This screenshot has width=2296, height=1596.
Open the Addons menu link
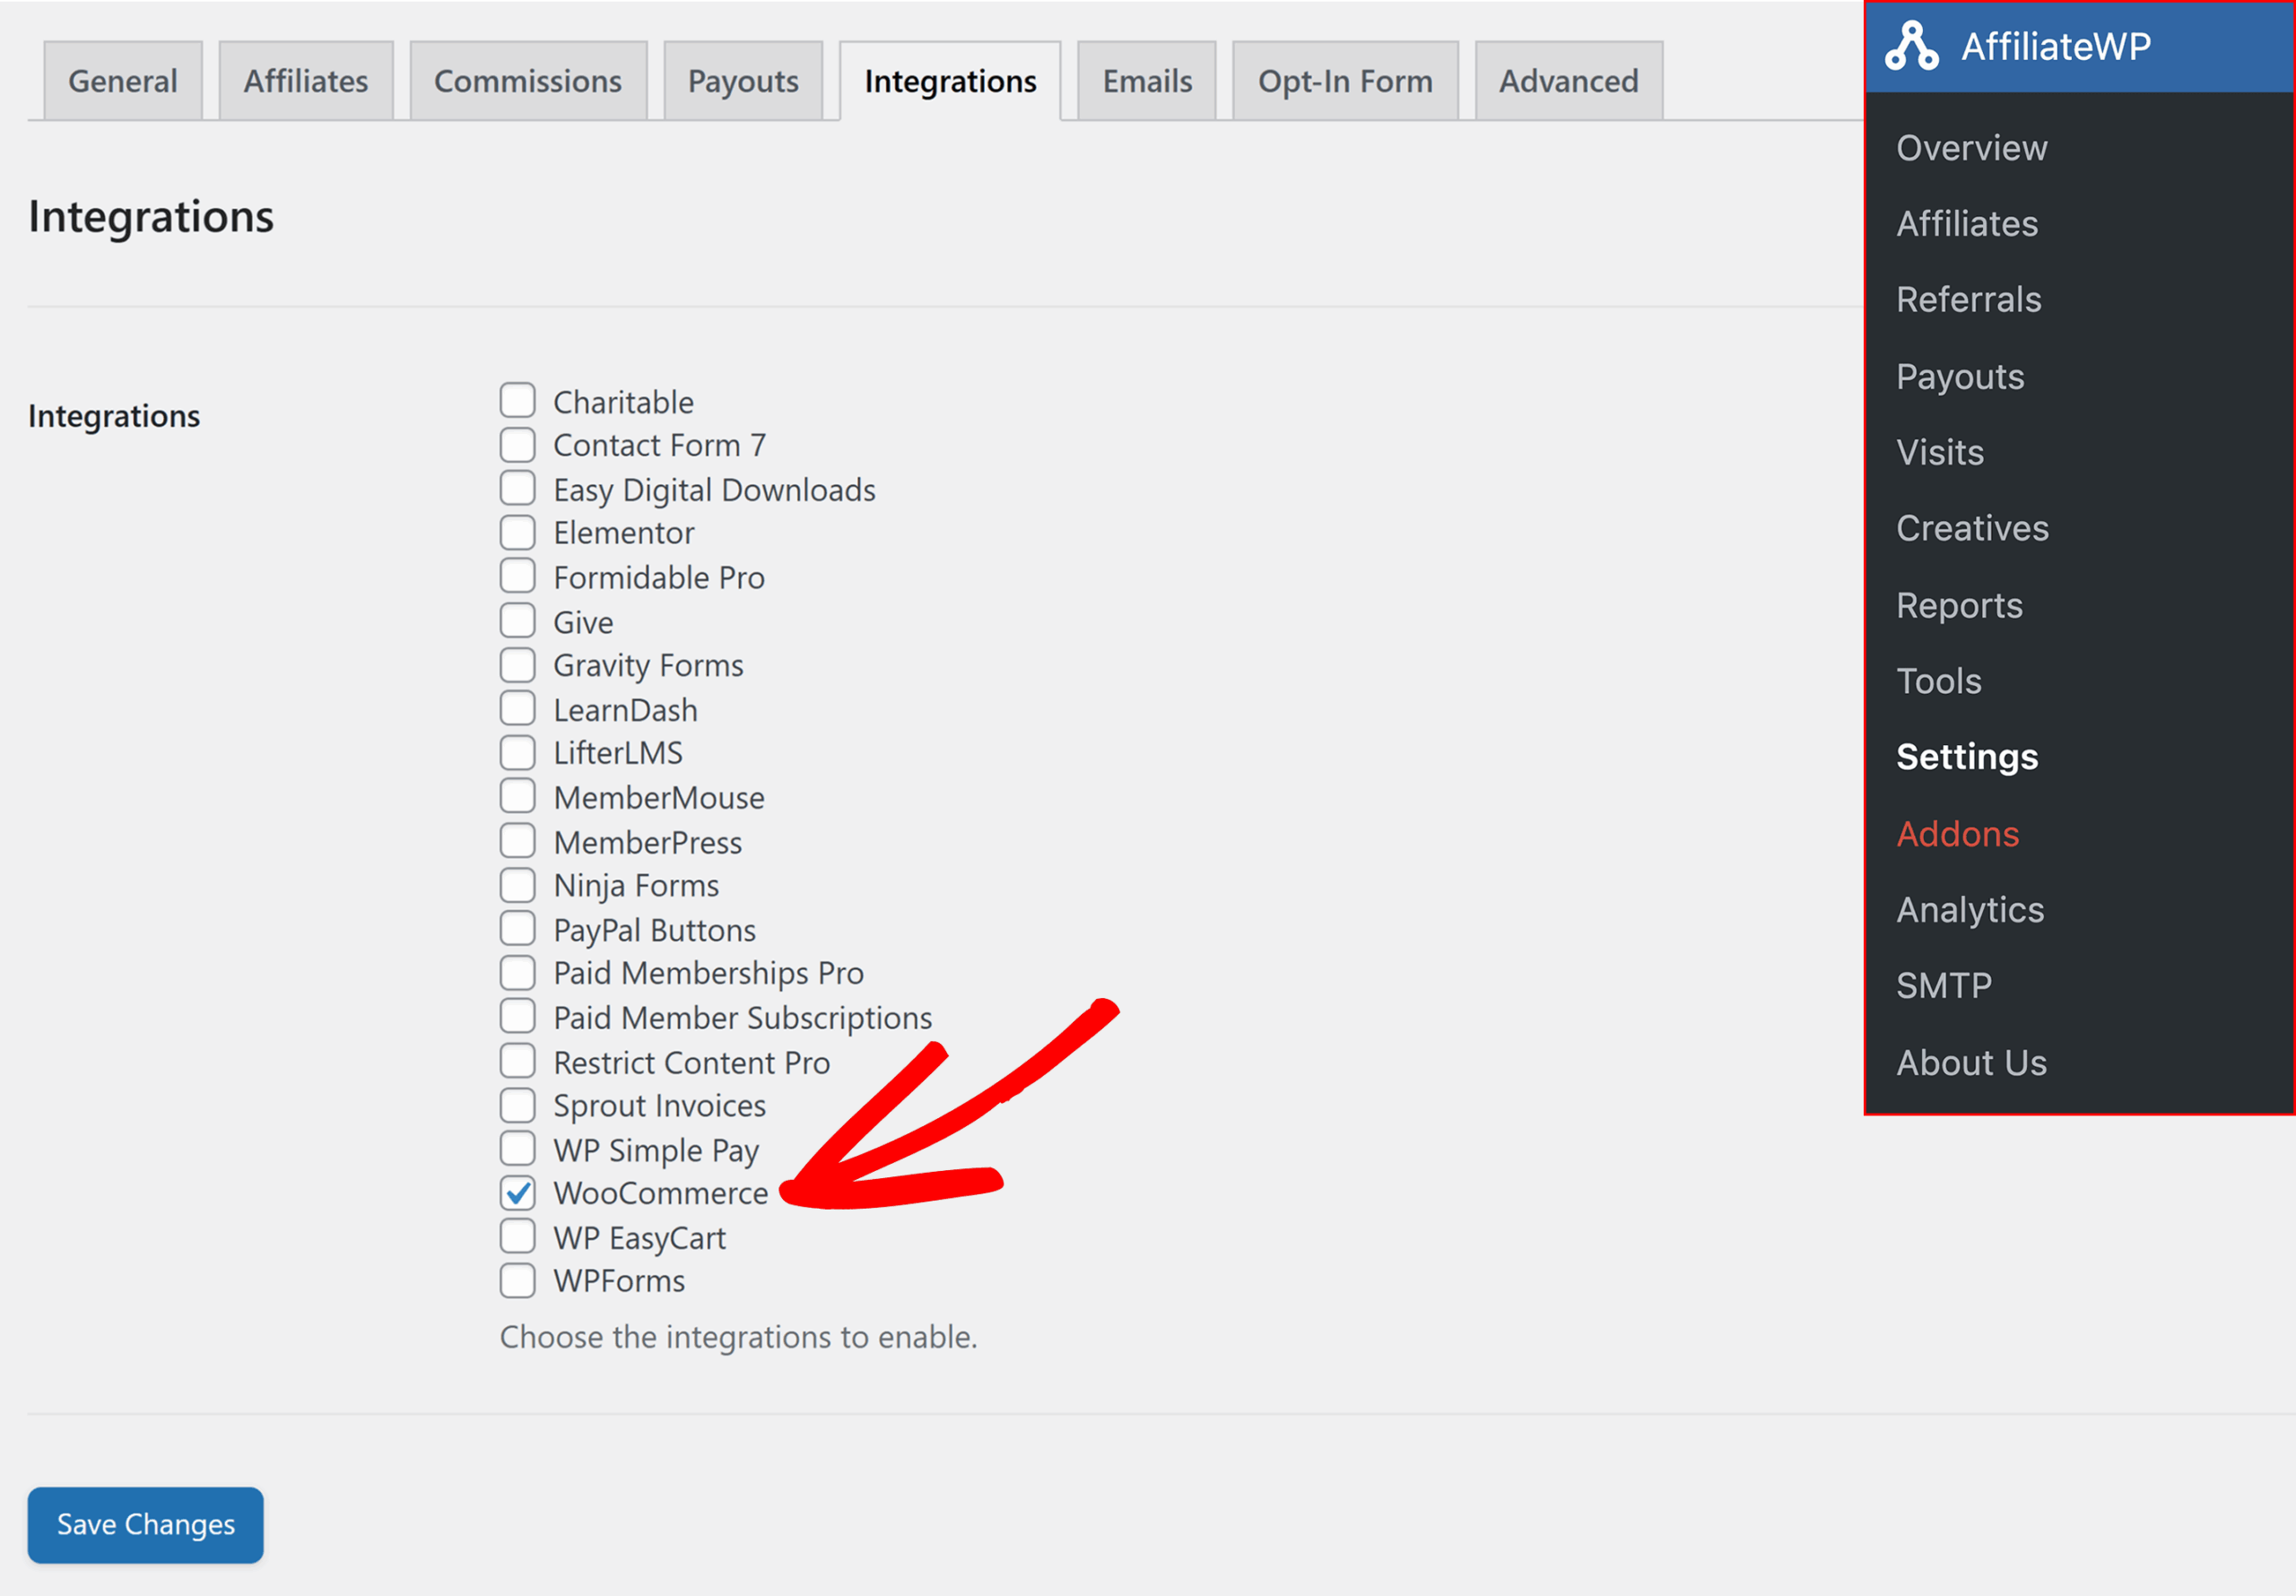point(1957,834)
